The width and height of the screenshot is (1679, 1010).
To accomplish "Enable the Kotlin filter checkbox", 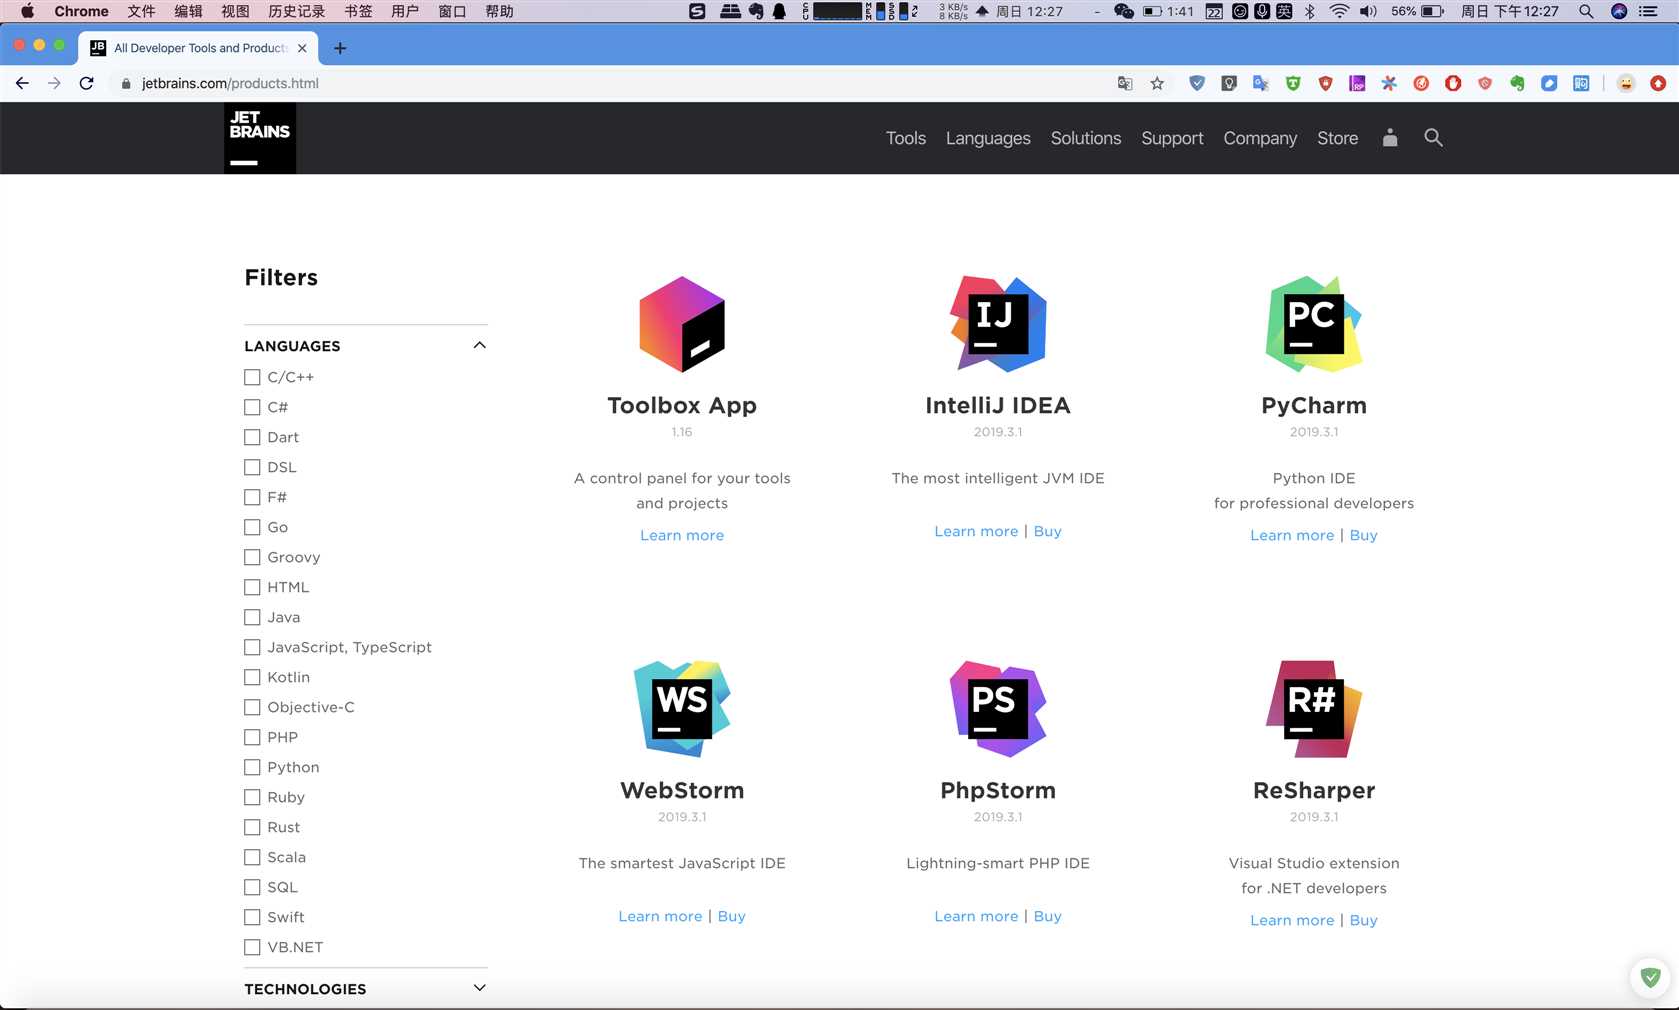I will [x=252, y=677].
